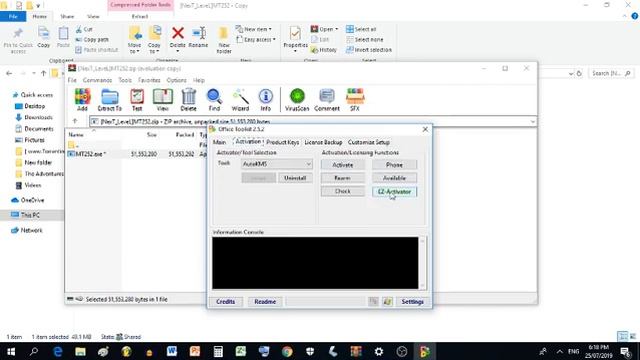This screenshot has width=640, height=360.
Task: Open WinRAR Favorites menu
Action: click(149, 80)
